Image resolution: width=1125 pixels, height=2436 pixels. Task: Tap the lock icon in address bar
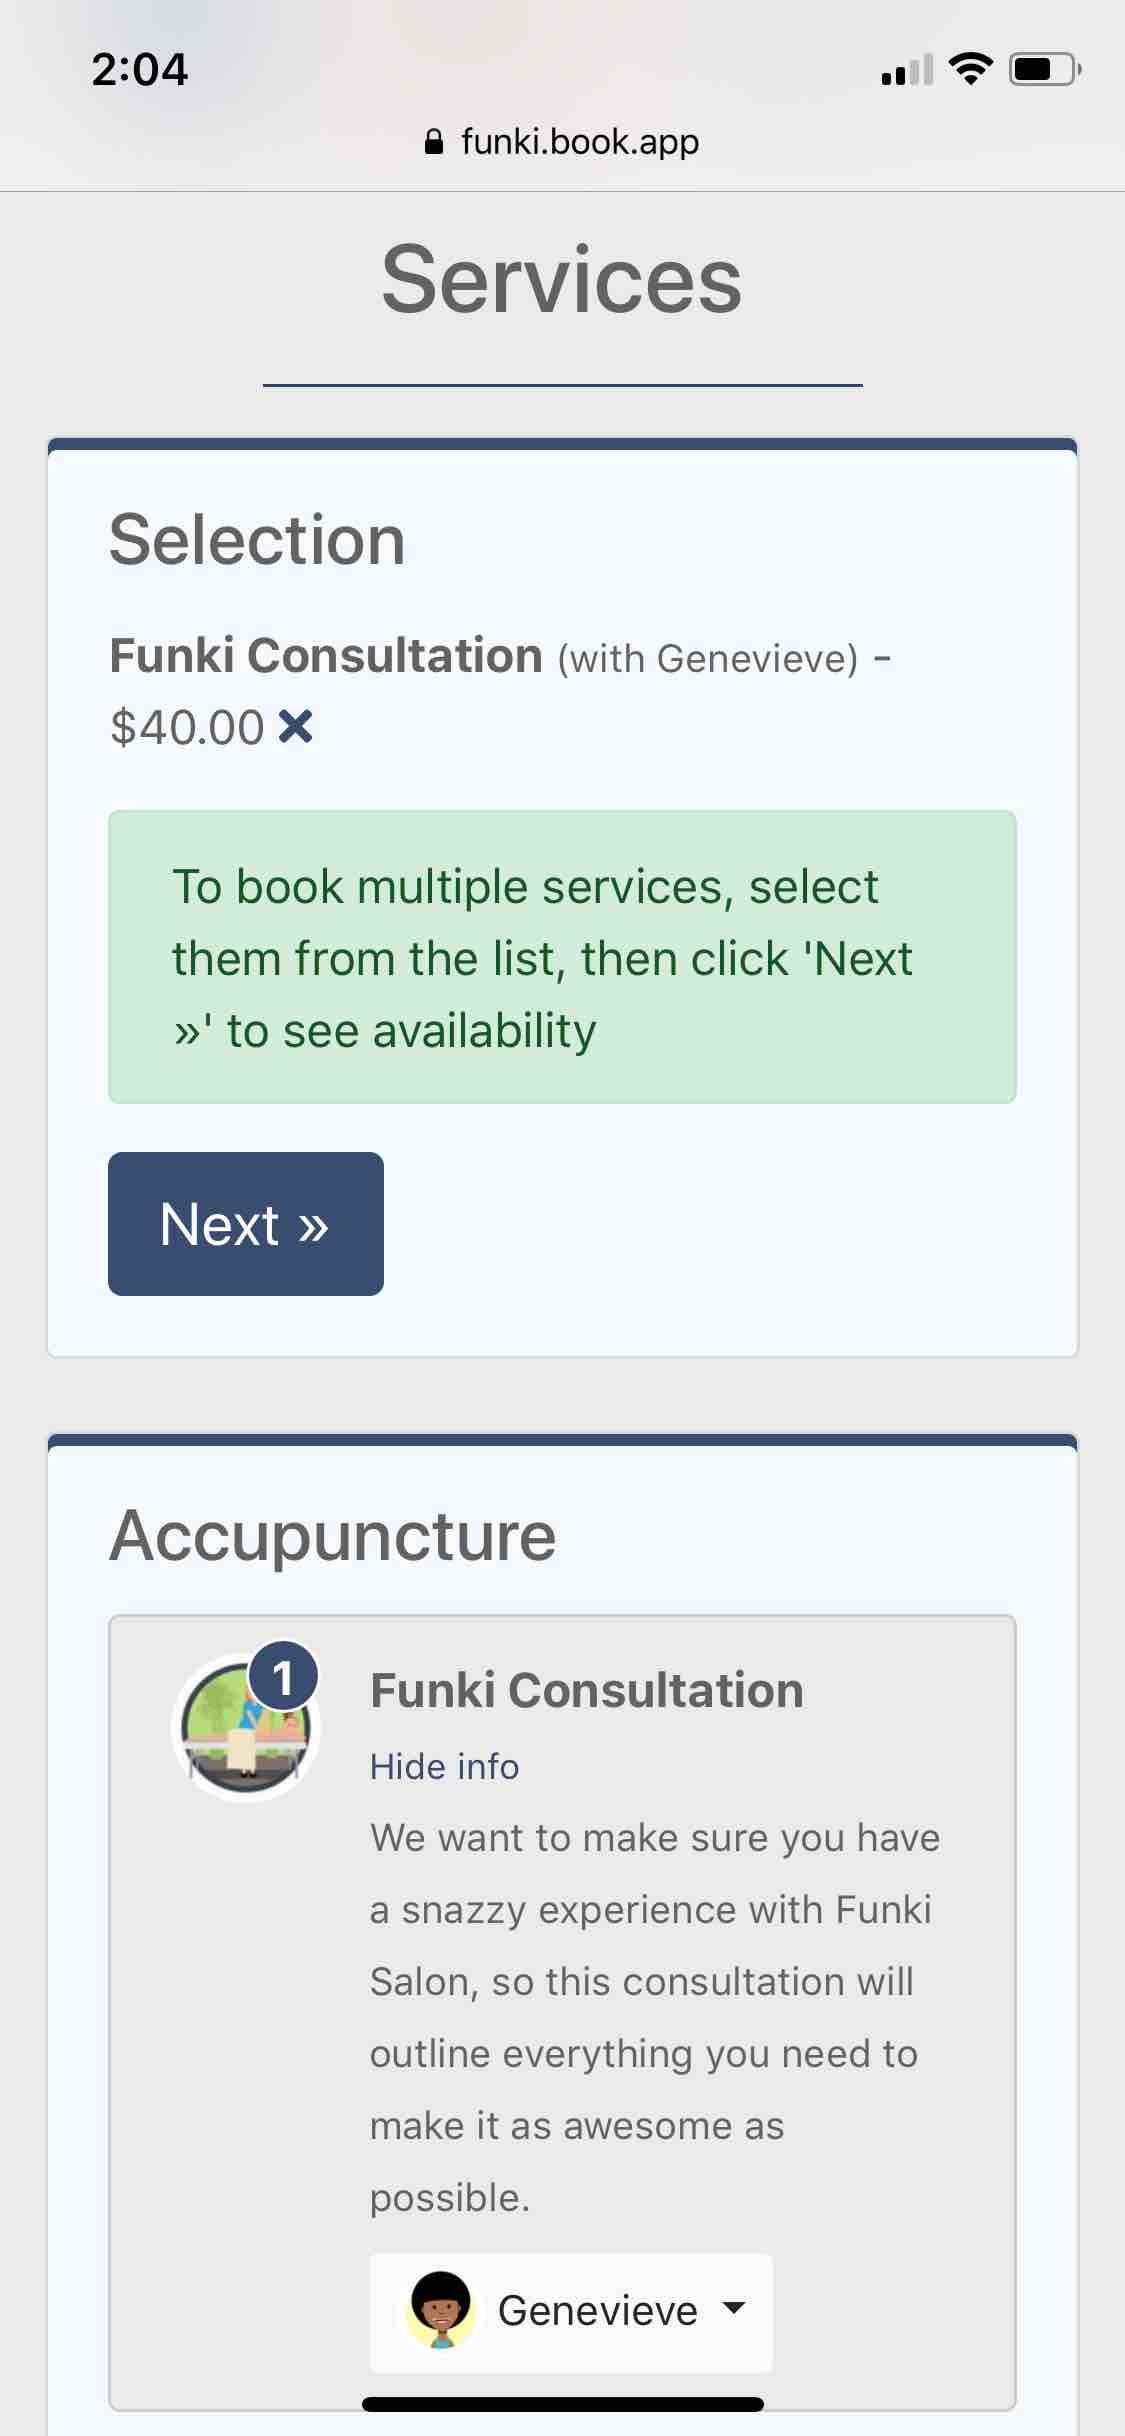pyautogui.click(x=434, y=142)
